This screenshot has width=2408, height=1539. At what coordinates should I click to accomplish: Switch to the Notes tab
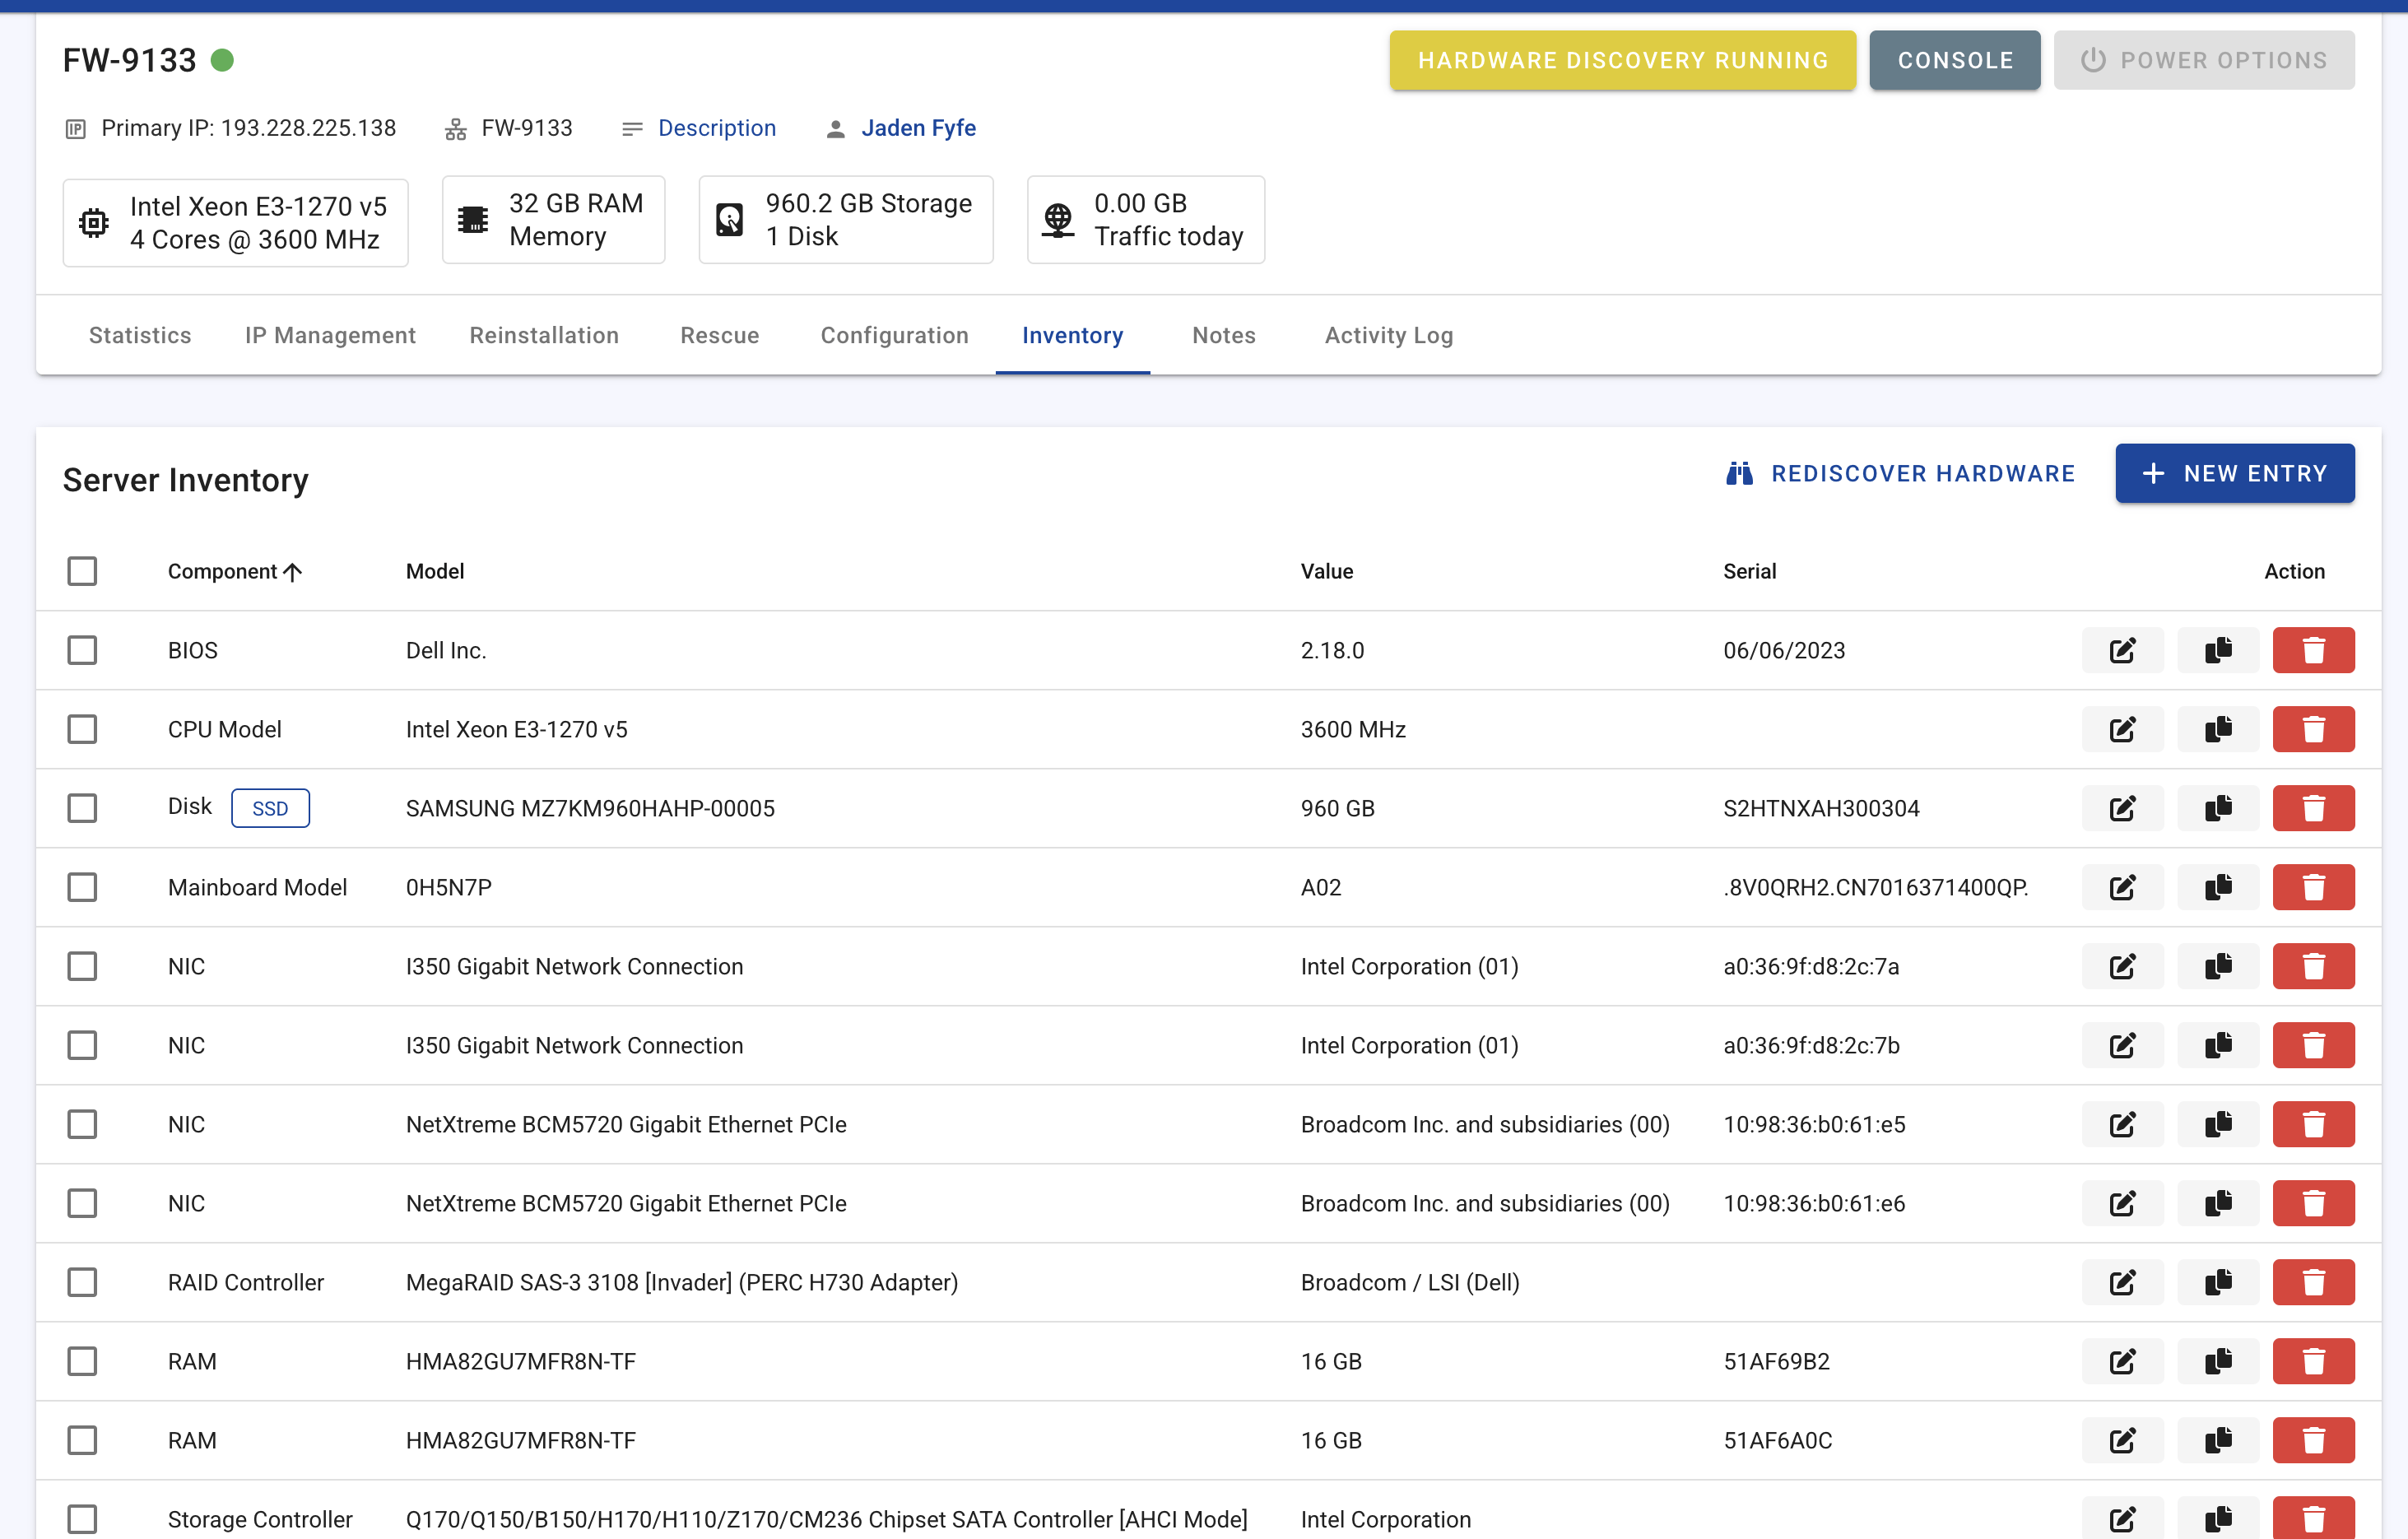pos(1223,335)
